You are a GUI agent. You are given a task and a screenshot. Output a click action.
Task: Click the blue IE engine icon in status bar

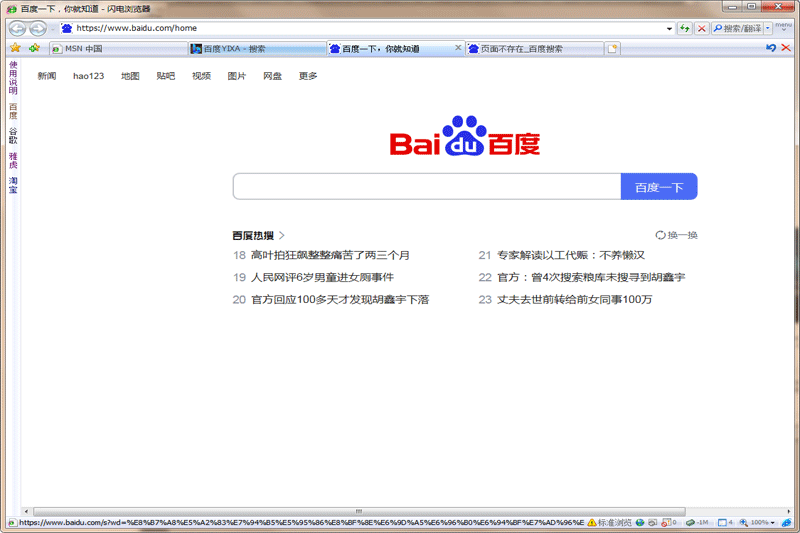pyautogui.click(x=786, y=523)
